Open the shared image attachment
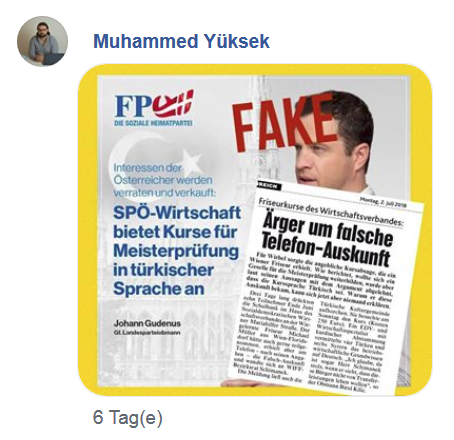This screenshot has height=440, width=454. (x=255, y=230)
